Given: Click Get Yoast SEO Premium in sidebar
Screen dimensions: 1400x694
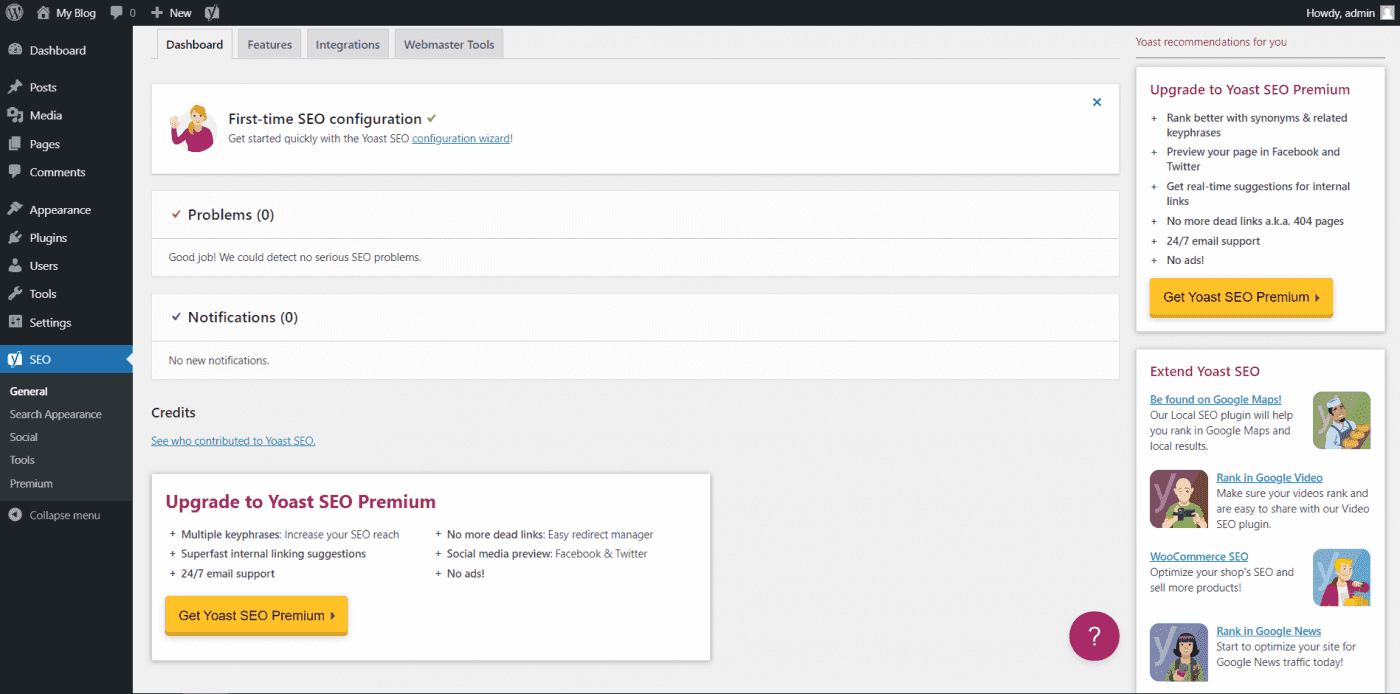Looking at the screenshot, I should (1241, 297).
